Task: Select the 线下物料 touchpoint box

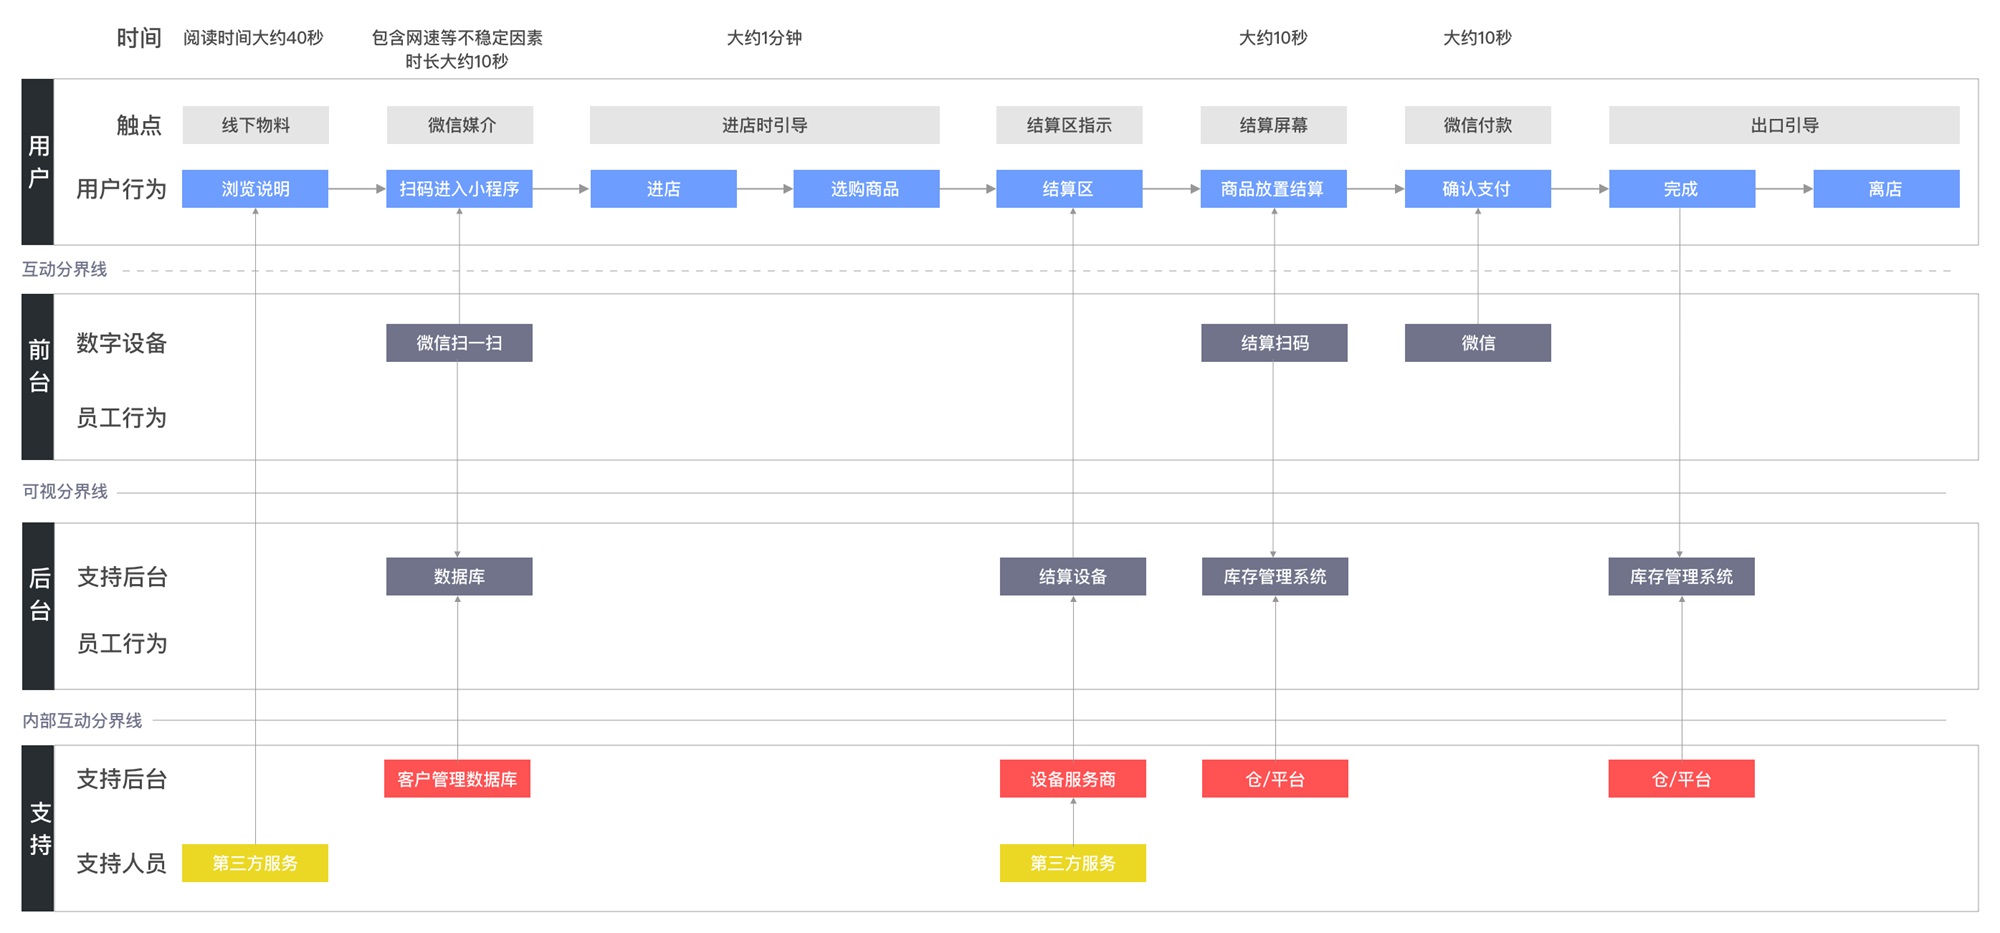Action: coord(255,125)
